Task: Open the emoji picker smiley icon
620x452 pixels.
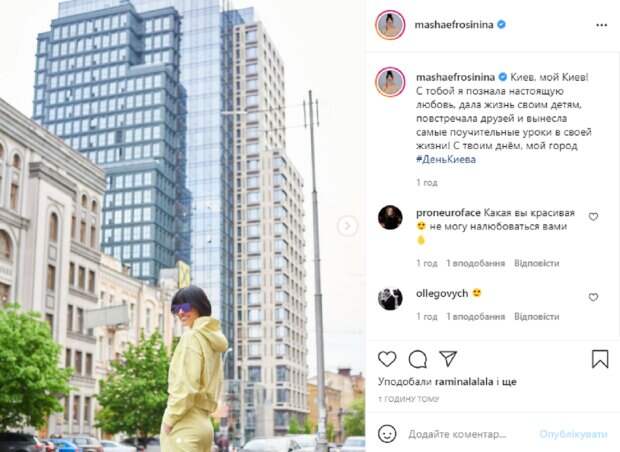Action: [387, 434]
